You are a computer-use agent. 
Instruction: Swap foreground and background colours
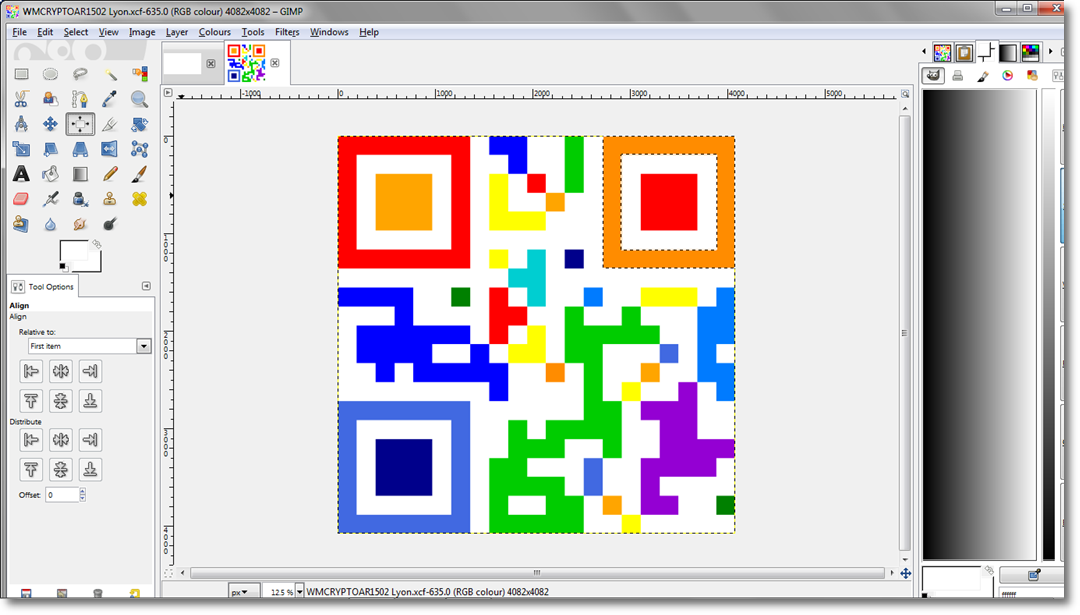(97, 244)
